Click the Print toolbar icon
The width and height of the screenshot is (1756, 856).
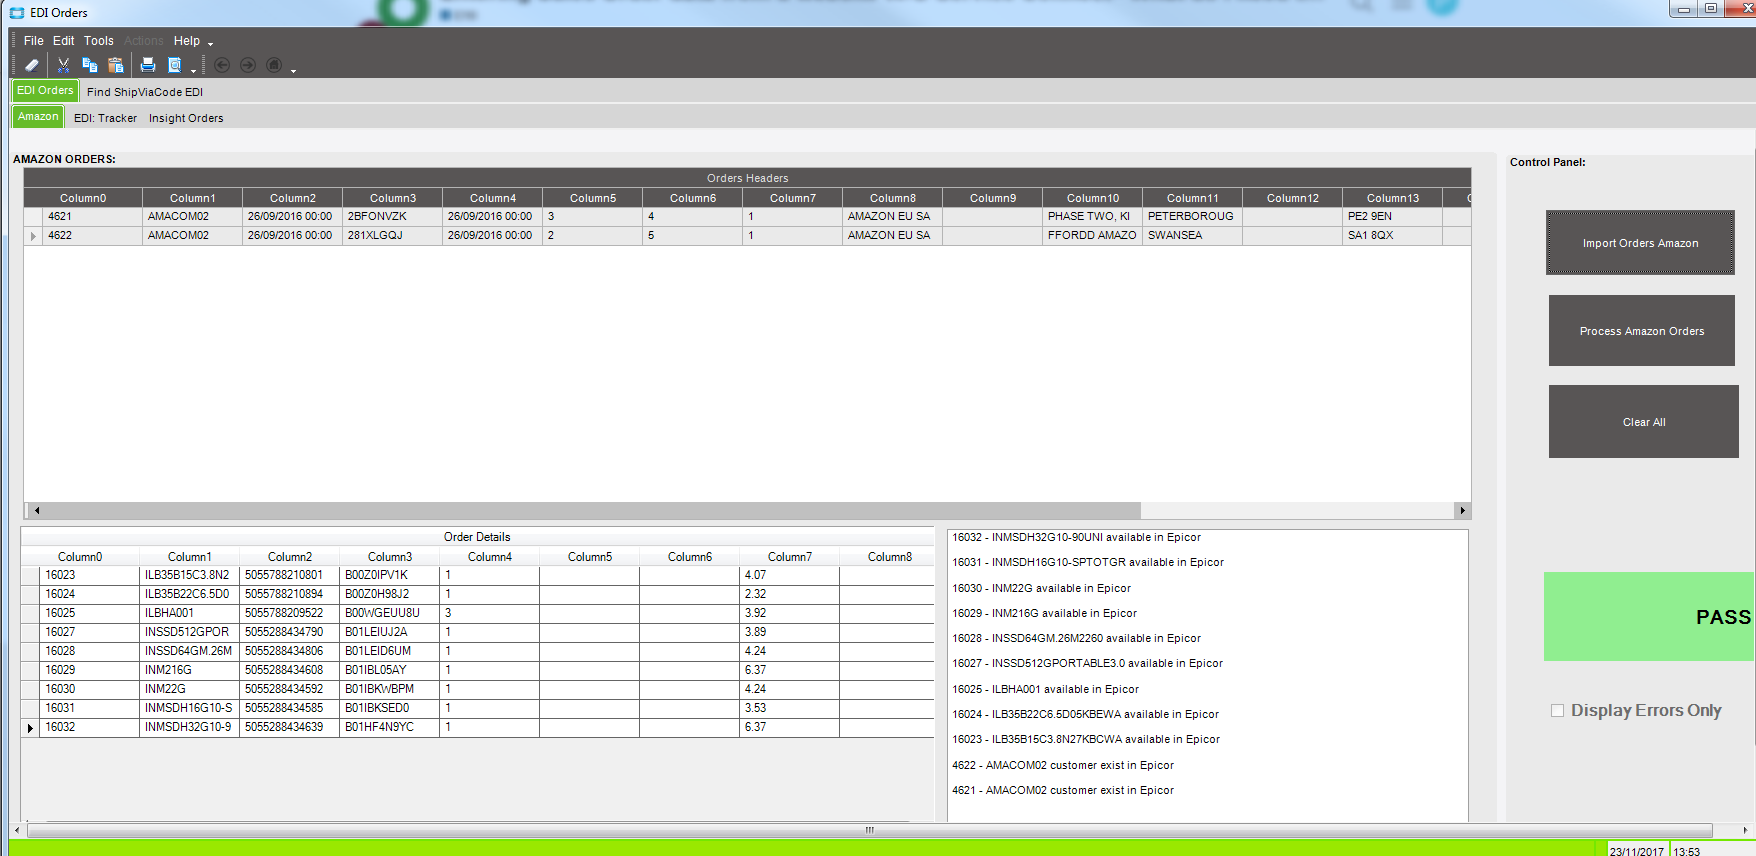pyautogui.click(x=148, y=65)
